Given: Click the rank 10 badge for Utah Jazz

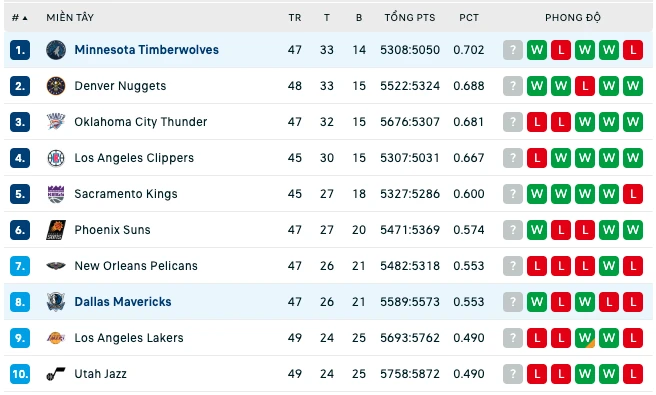Looking at the screenshot, I should [20, 374].
